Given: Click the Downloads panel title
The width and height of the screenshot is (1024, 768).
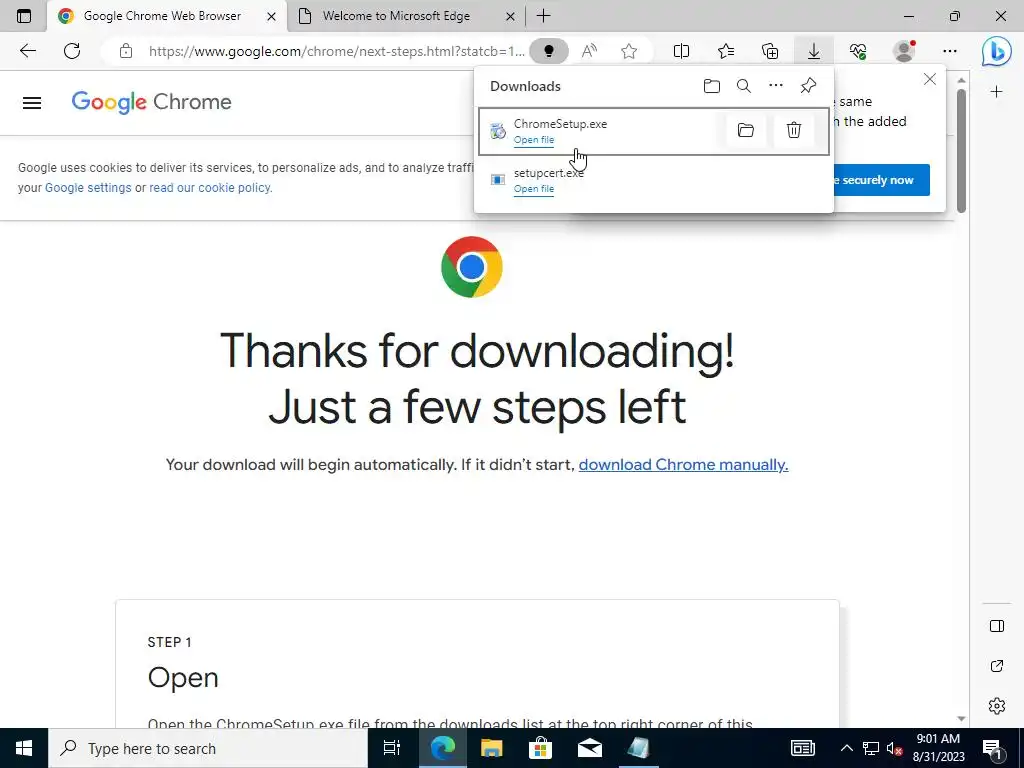Looking at the screenshot, I should click(525, 86).
